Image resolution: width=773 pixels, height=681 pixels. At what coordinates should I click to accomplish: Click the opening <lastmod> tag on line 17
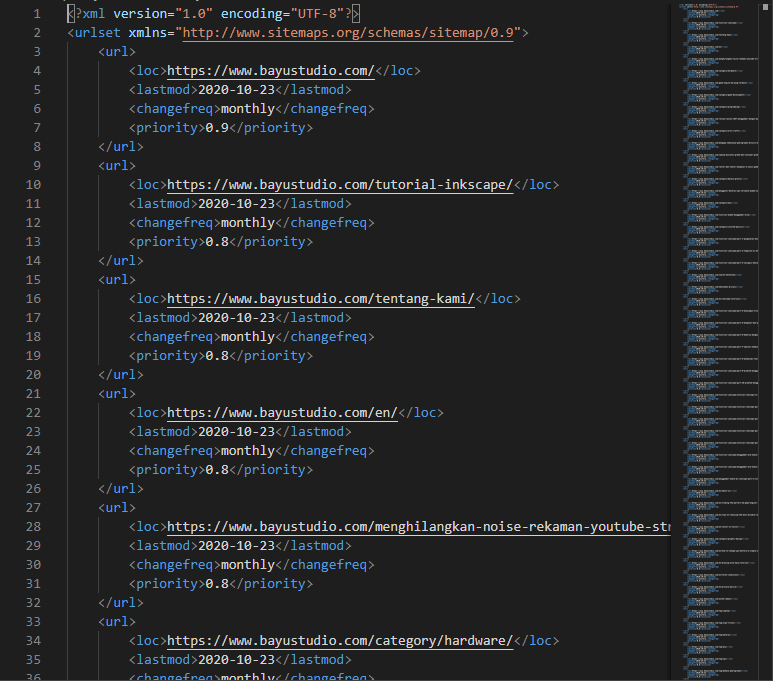tap(163, 318)
